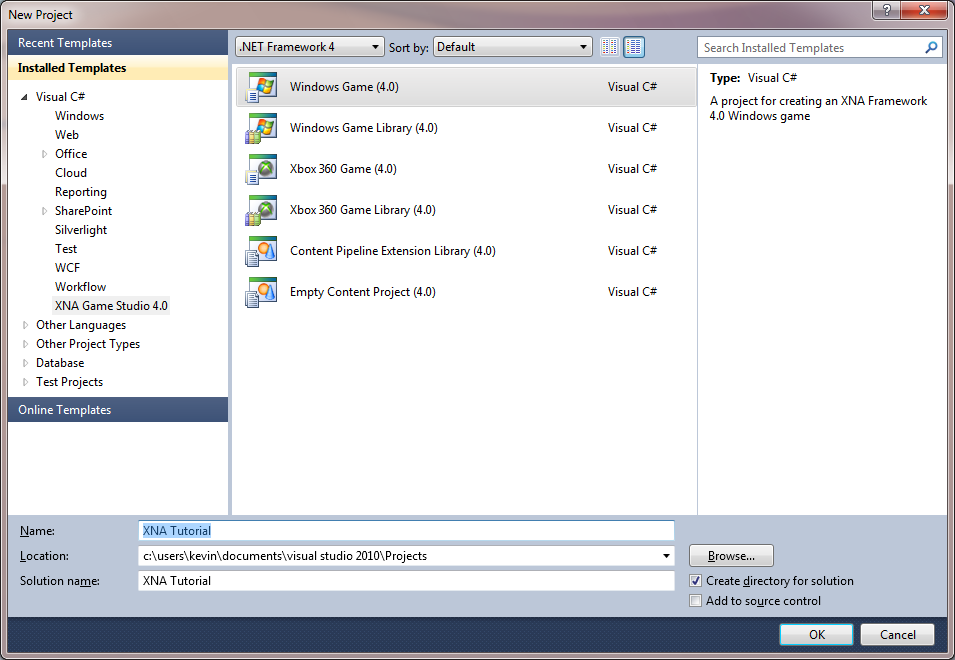955x660 pixels.
Task: Click the Empty Content Project icon
Action: tap(261, 292)
